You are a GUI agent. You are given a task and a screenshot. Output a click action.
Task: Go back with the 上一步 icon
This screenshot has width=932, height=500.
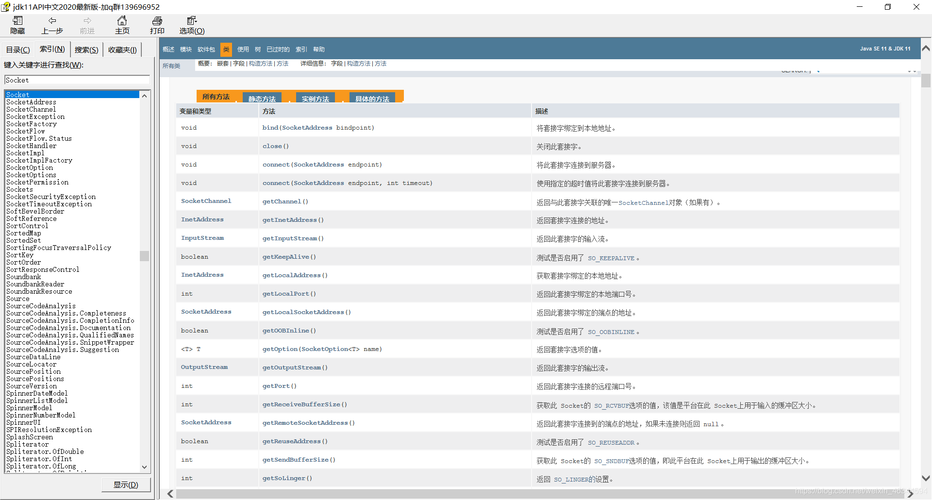(52, 25)
